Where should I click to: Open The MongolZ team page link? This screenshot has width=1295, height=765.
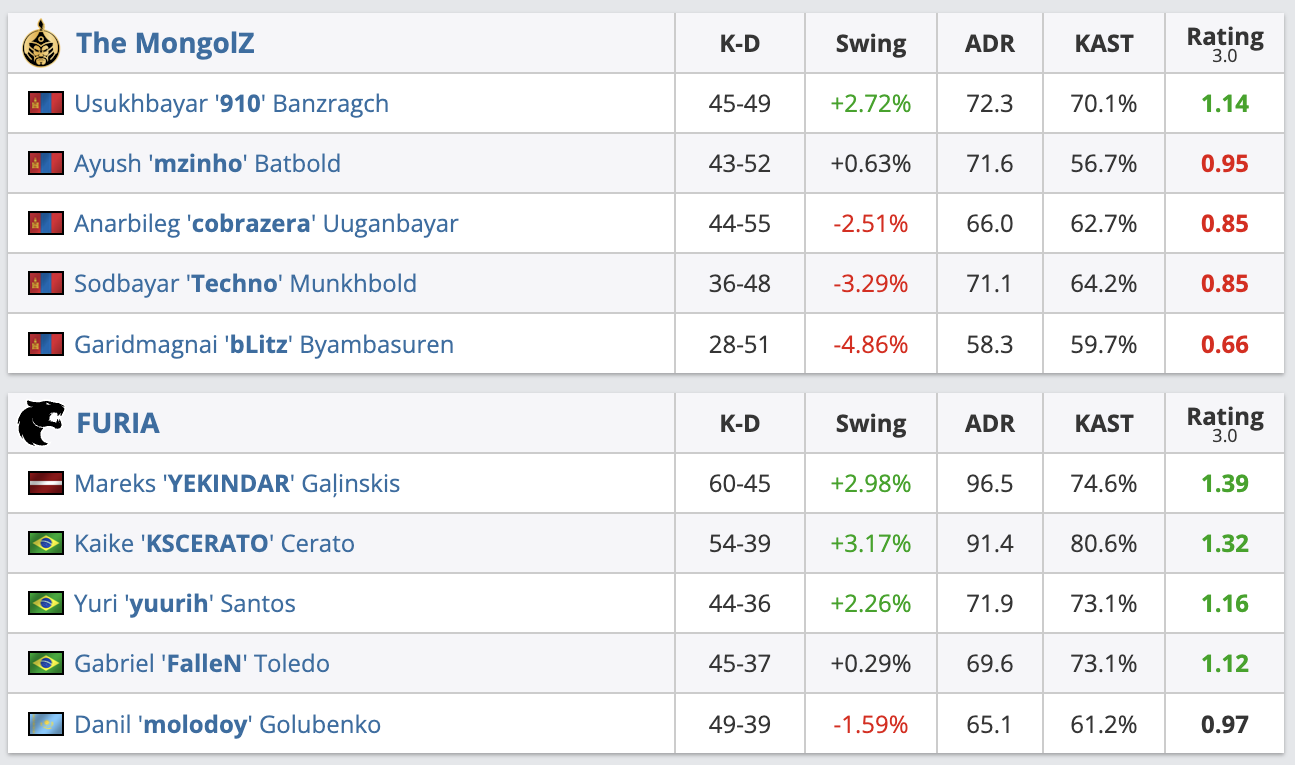[165, 43]
